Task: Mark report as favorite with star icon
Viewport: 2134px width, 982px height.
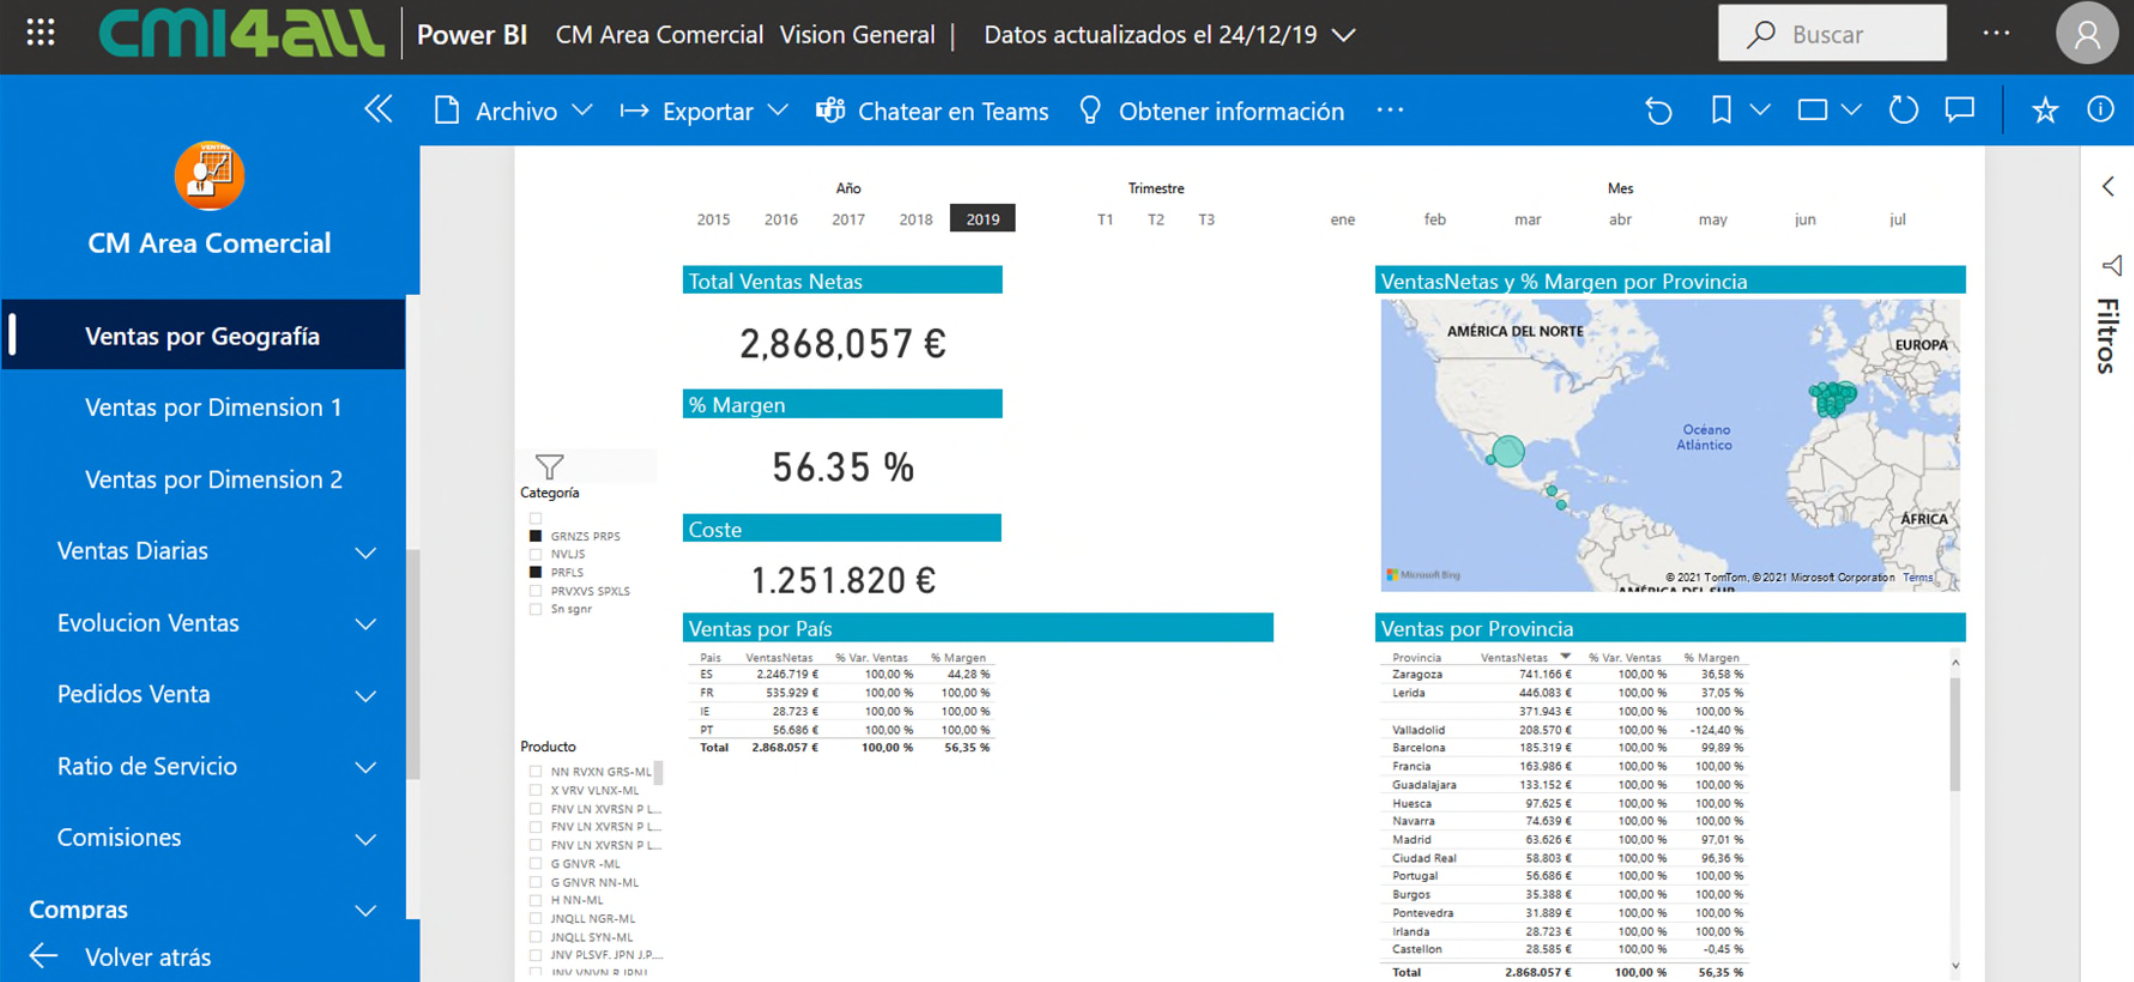Action: click(x=2044, y=110)
